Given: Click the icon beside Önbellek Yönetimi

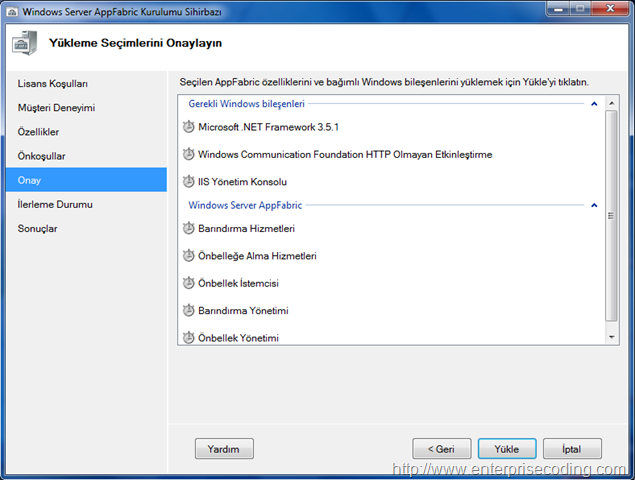Looking at the screenshot, I should (188, 337).
